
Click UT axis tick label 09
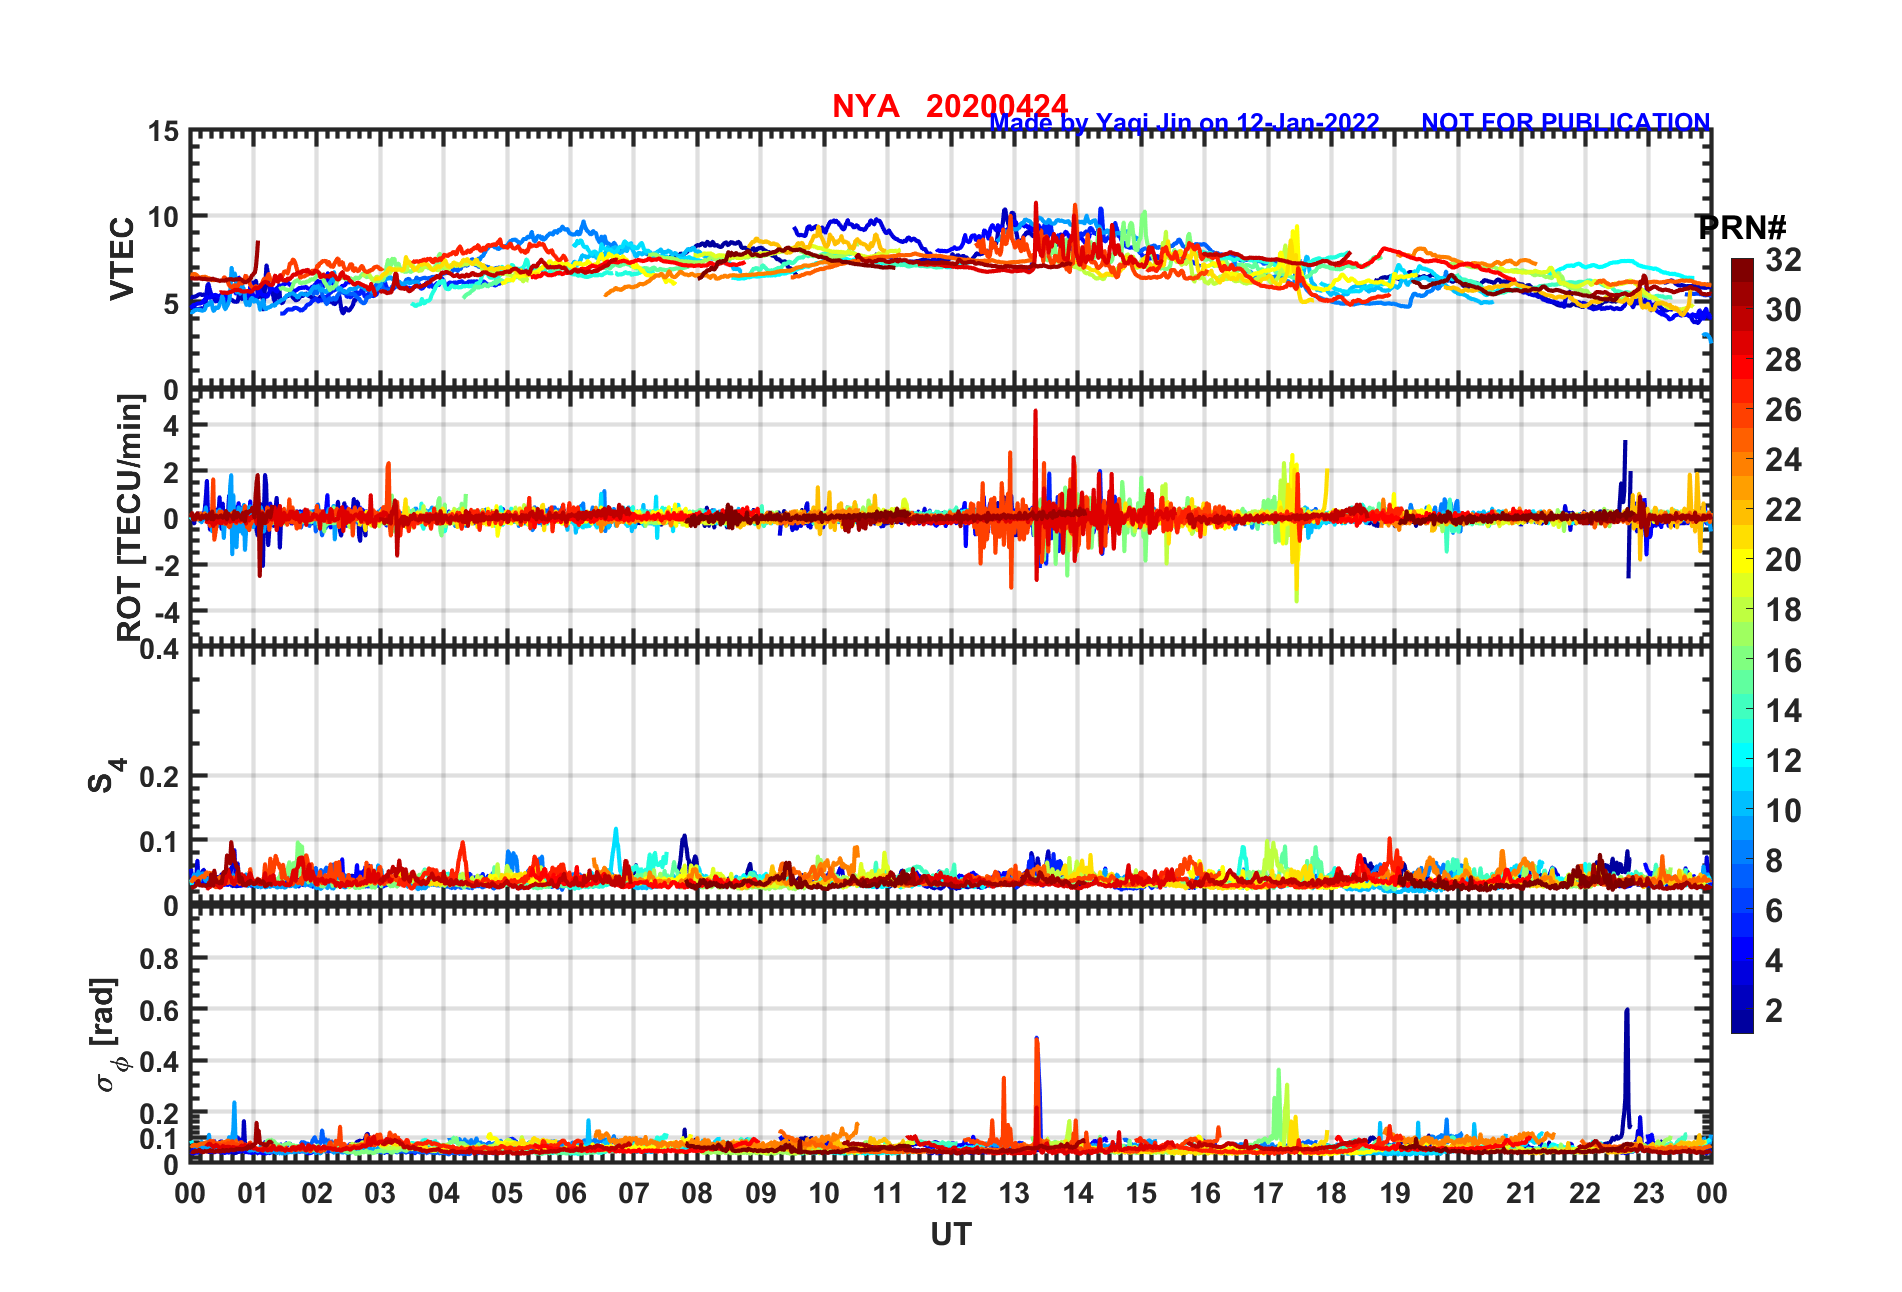pos(761,1194)
